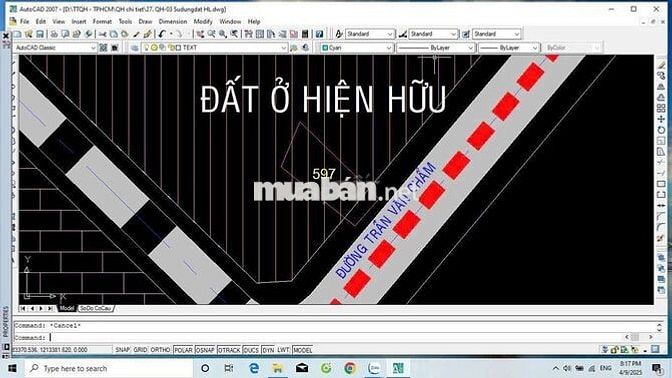Click the Zoom previous icon
The image size is (672, 378).
234,34
